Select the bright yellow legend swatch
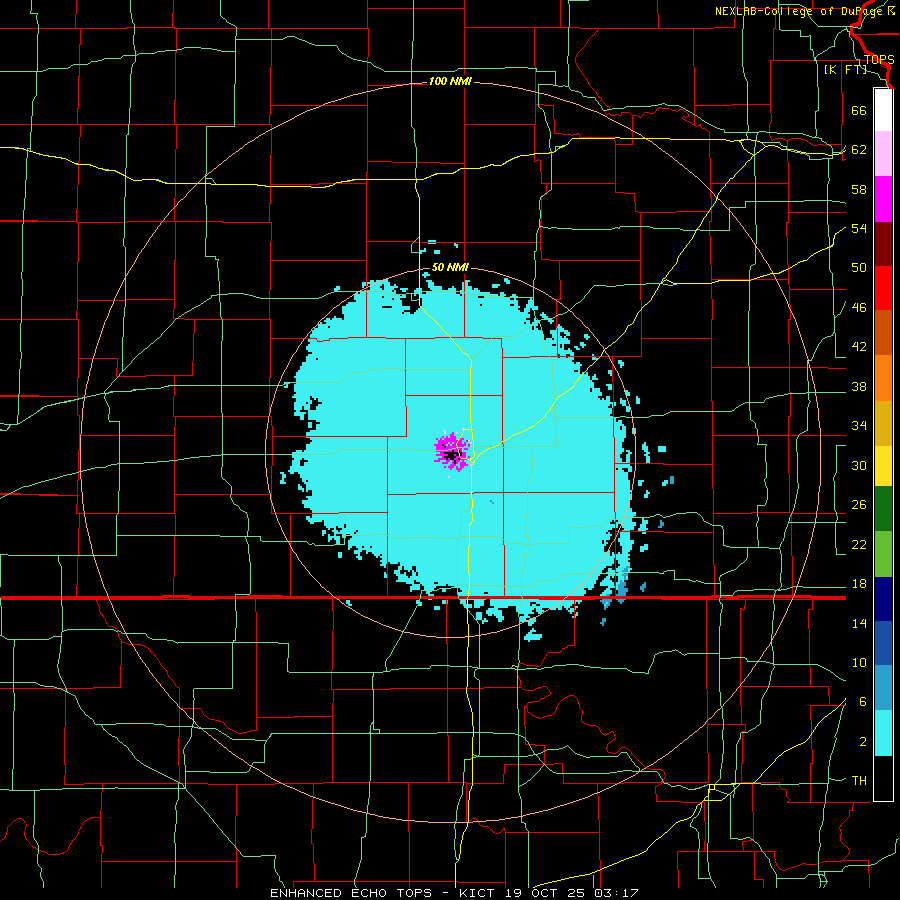 point(883,466)
